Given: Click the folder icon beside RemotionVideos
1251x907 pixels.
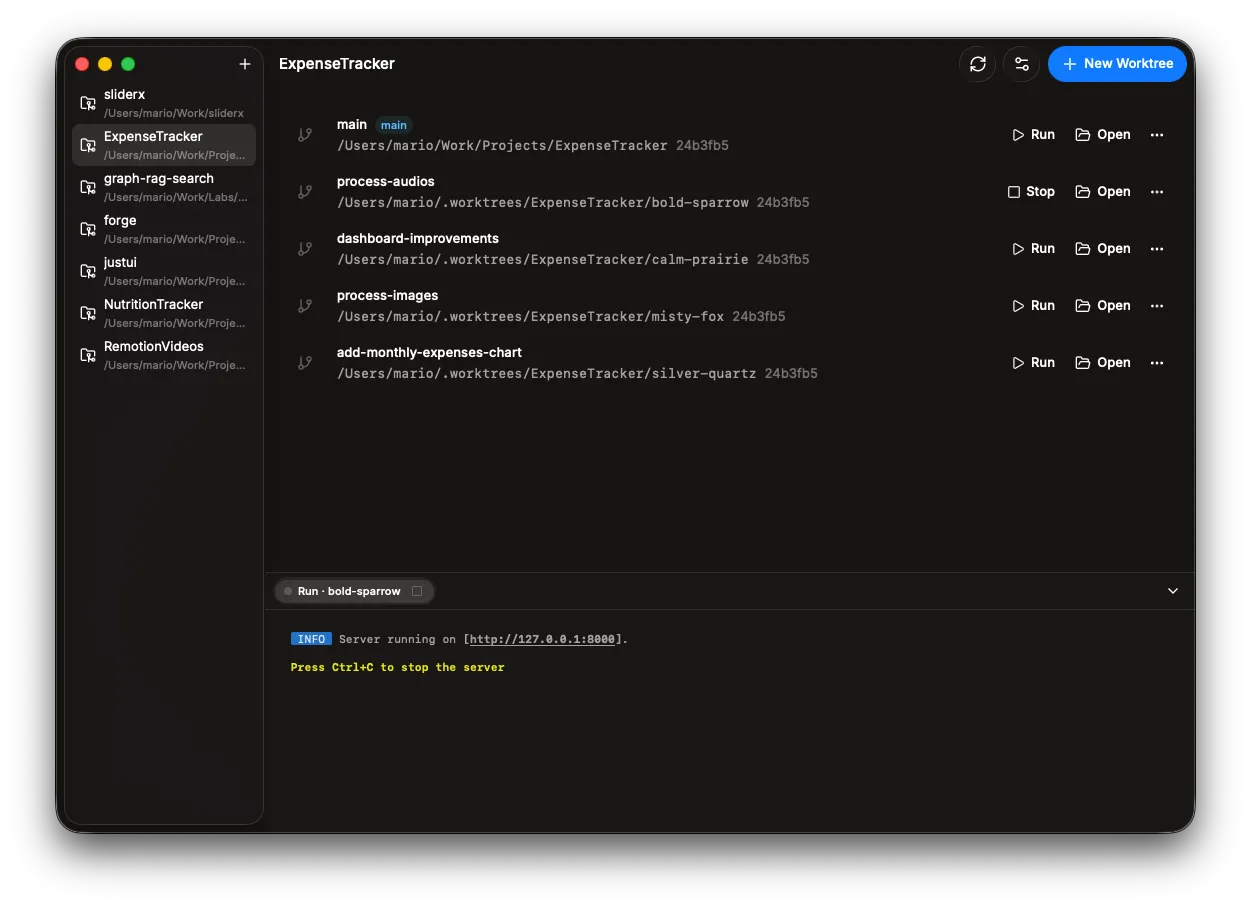Looking at the screenshot, I should point(88,355).
